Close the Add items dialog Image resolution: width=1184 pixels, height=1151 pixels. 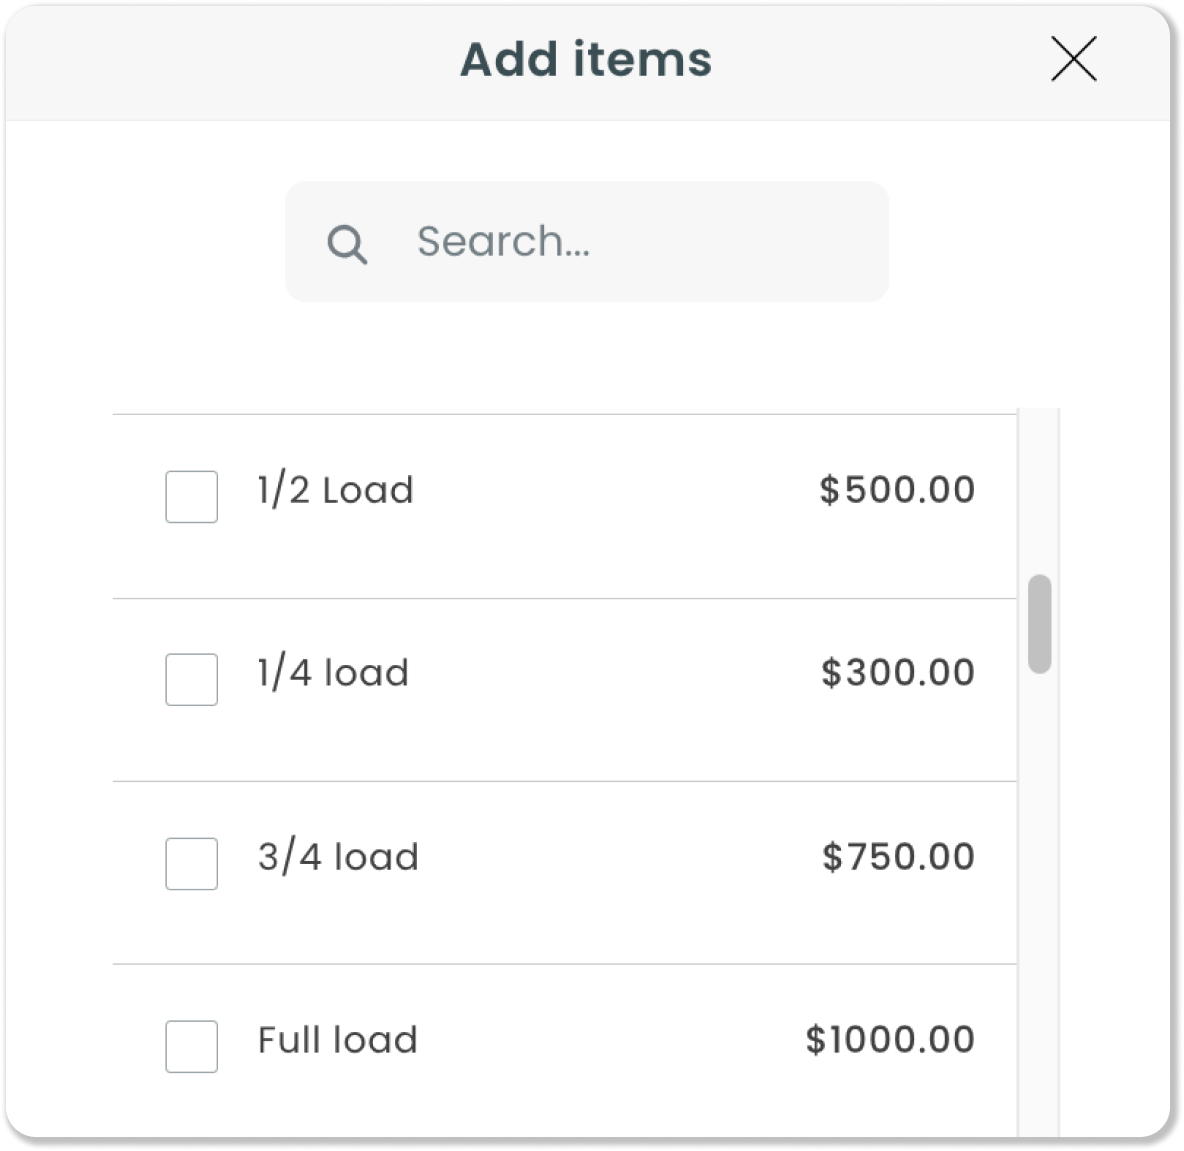tap(1074, 59)
